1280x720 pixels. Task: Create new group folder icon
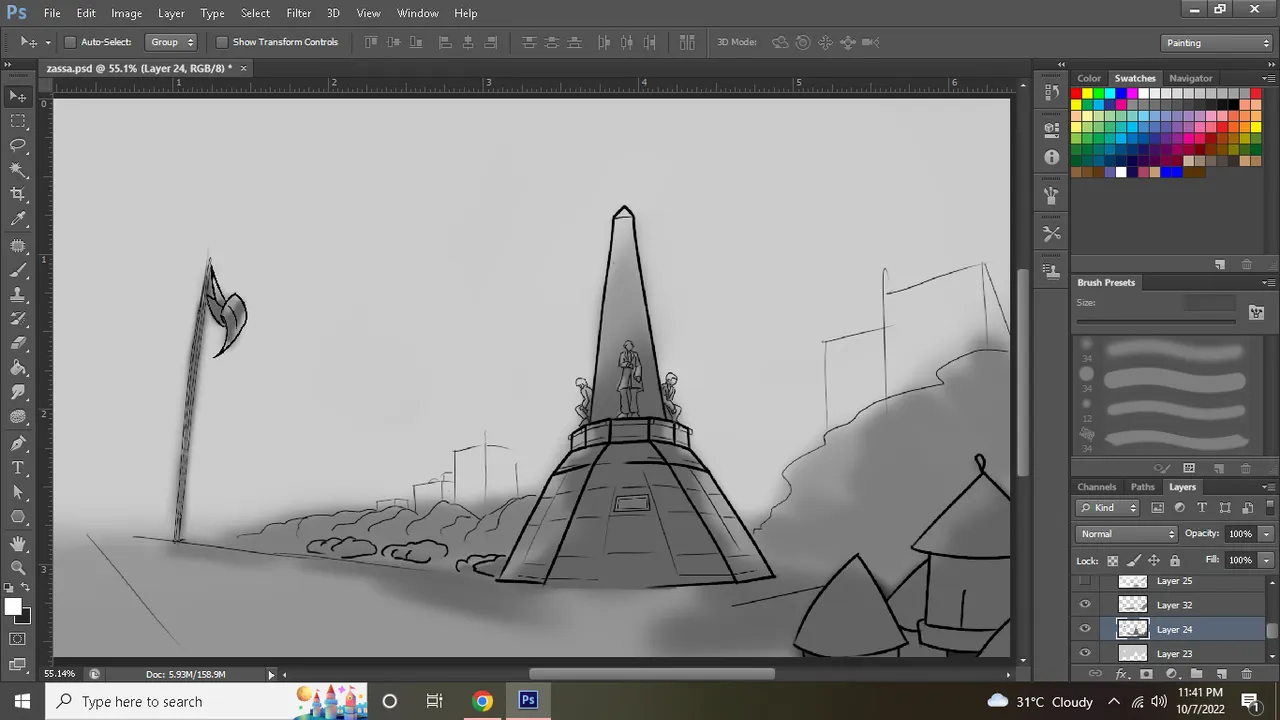point(1196,674)
